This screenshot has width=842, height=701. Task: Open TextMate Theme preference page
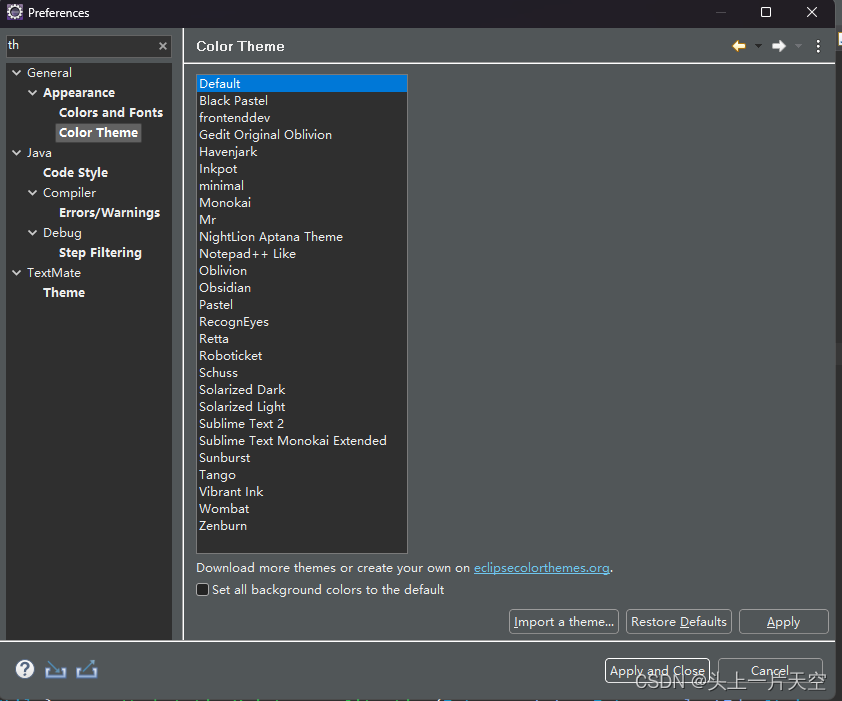pos(64,293)
